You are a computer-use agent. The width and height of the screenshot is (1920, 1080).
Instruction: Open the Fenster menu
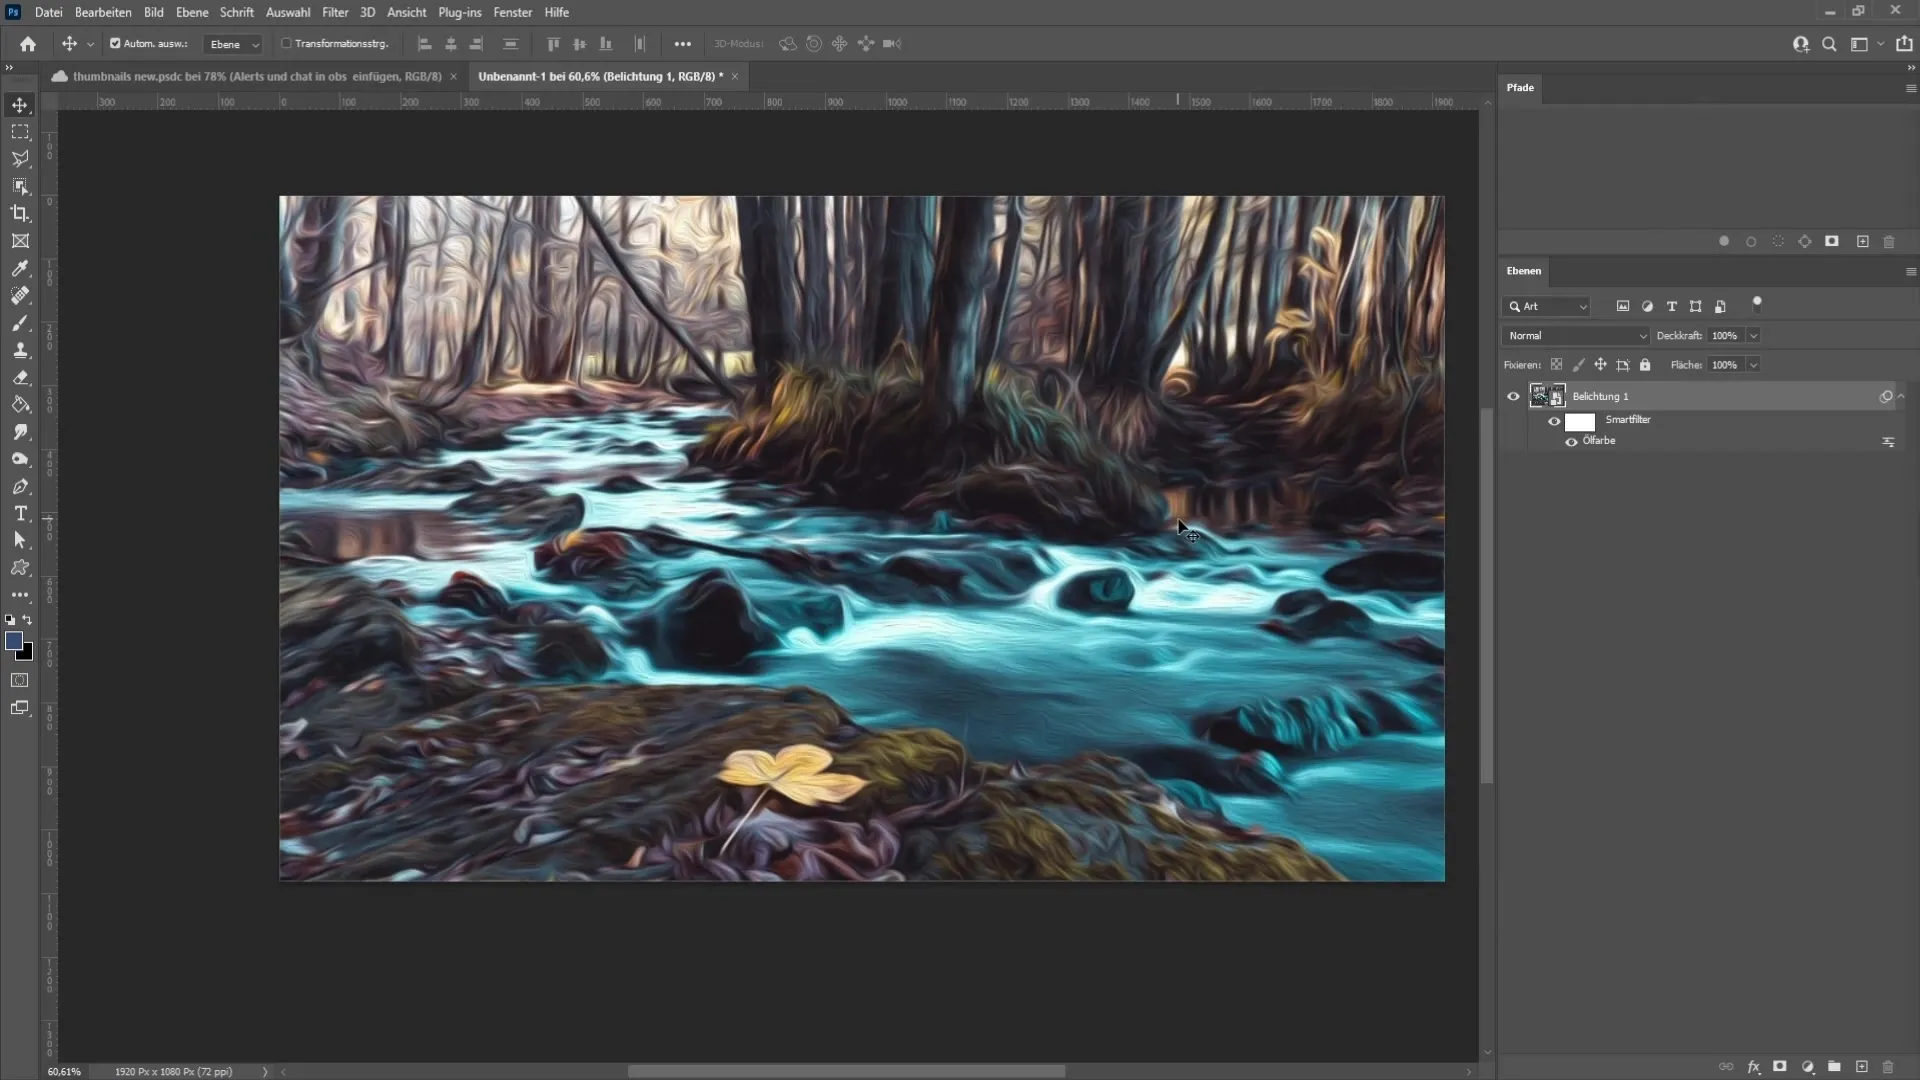tap(512, 12)
